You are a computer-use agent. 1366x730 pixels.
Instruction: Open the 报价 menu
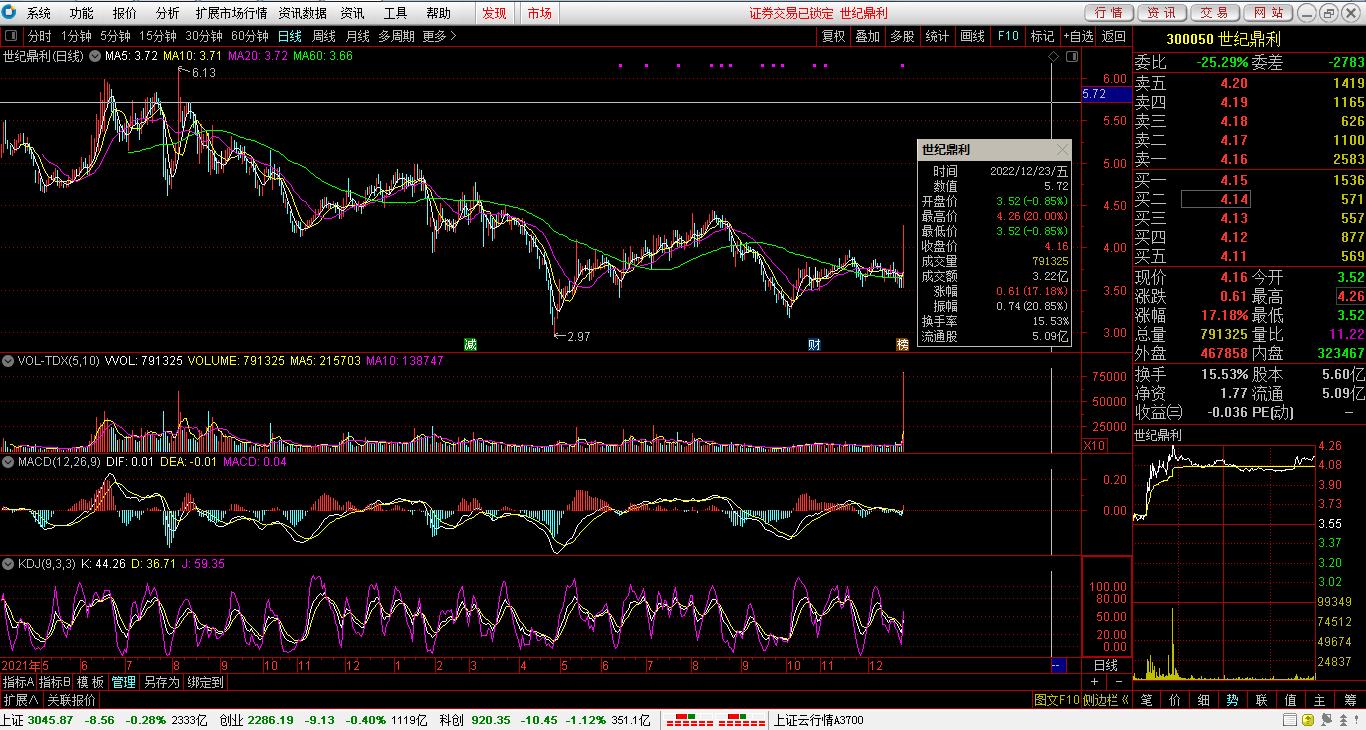[125, 13]
